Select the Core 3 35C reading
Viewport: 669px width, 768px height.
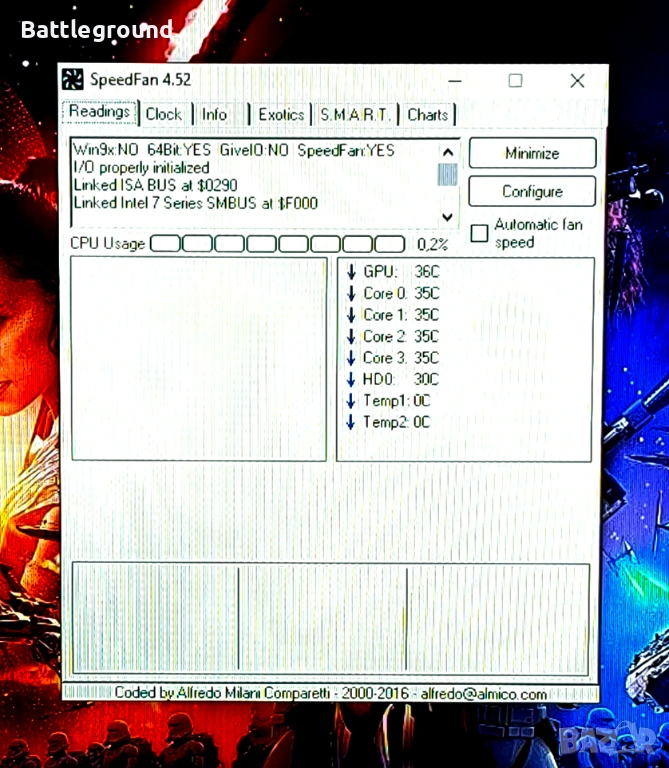coord(402,358)
